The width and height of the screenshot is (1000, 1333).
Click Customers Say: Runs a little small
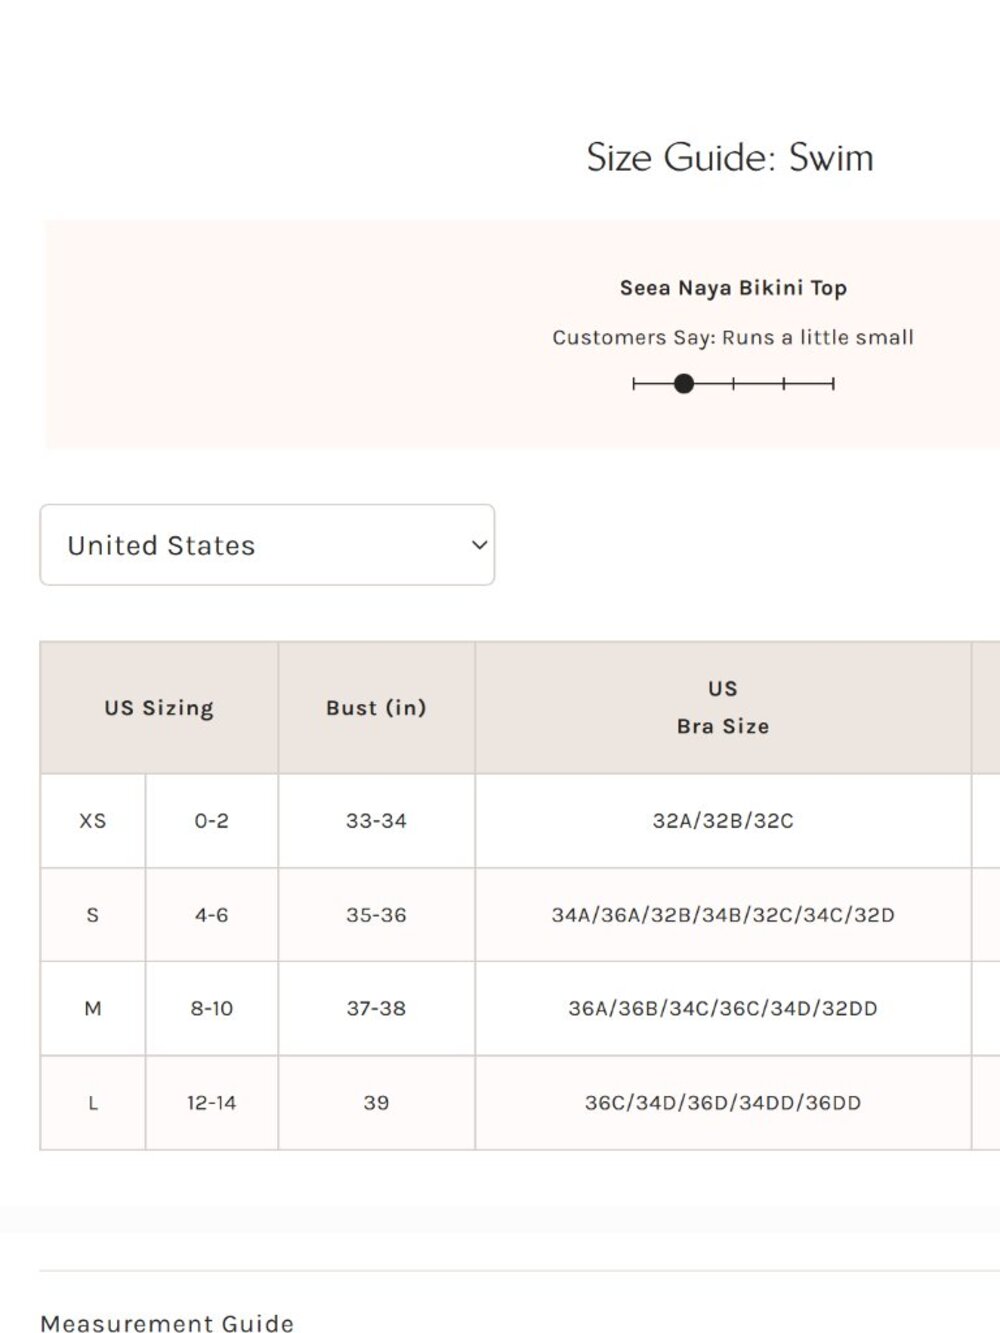click(x=733, y=338)
